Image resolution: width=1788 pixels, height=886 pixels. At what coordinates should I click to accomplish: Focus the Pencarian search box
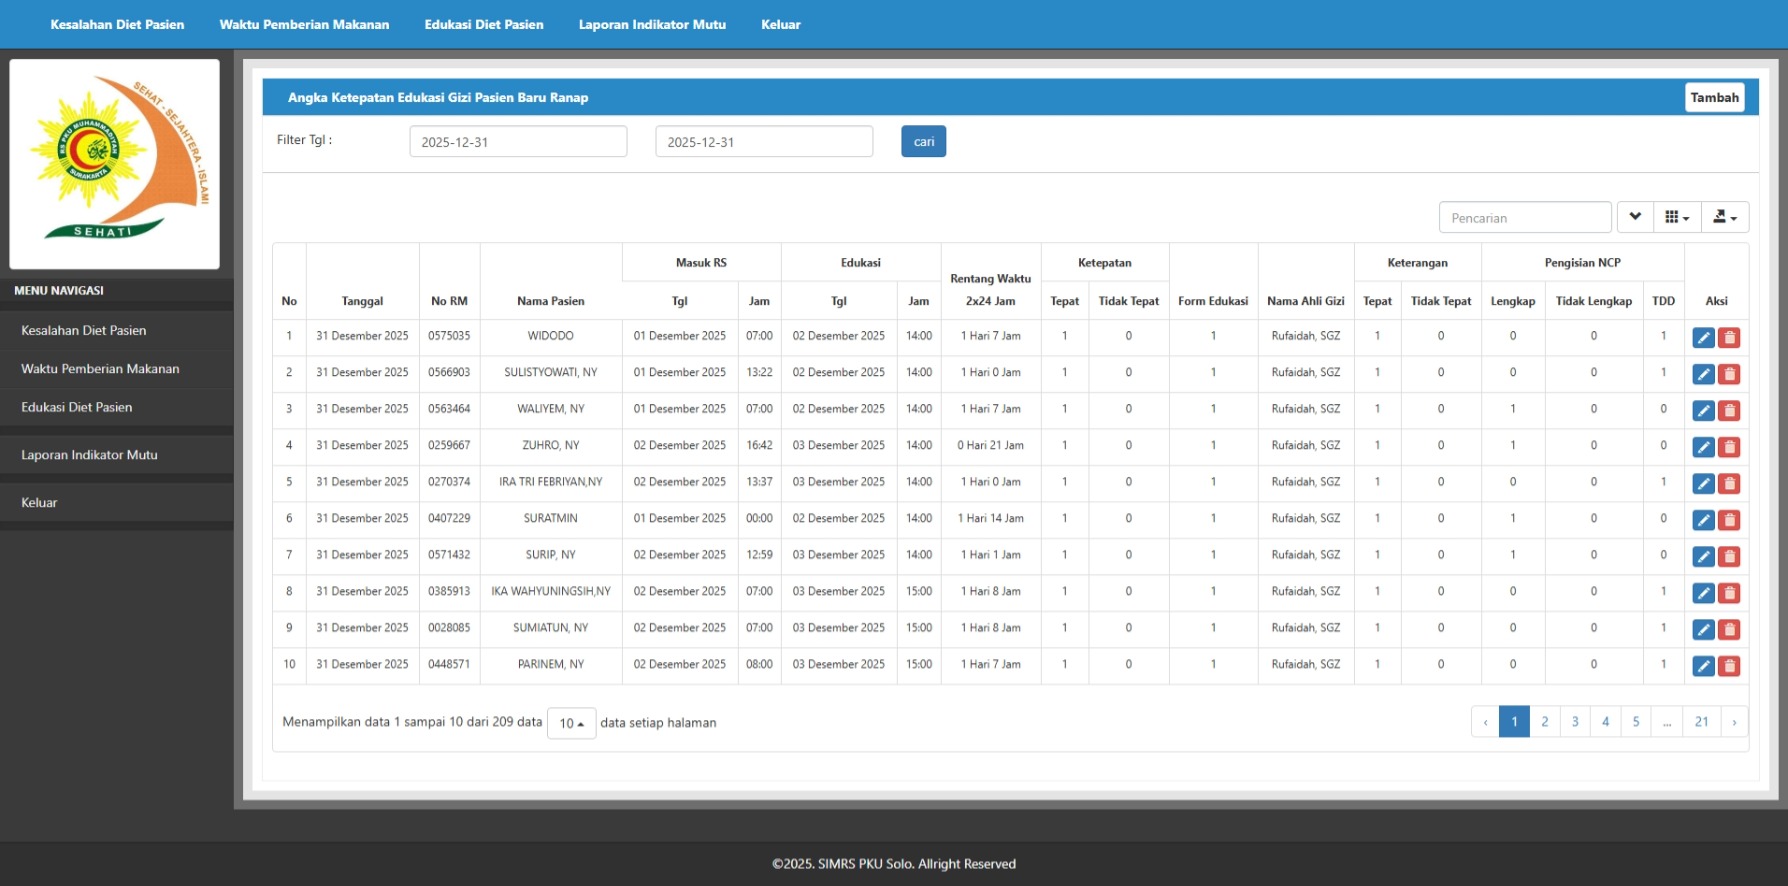coord(1525,217)
